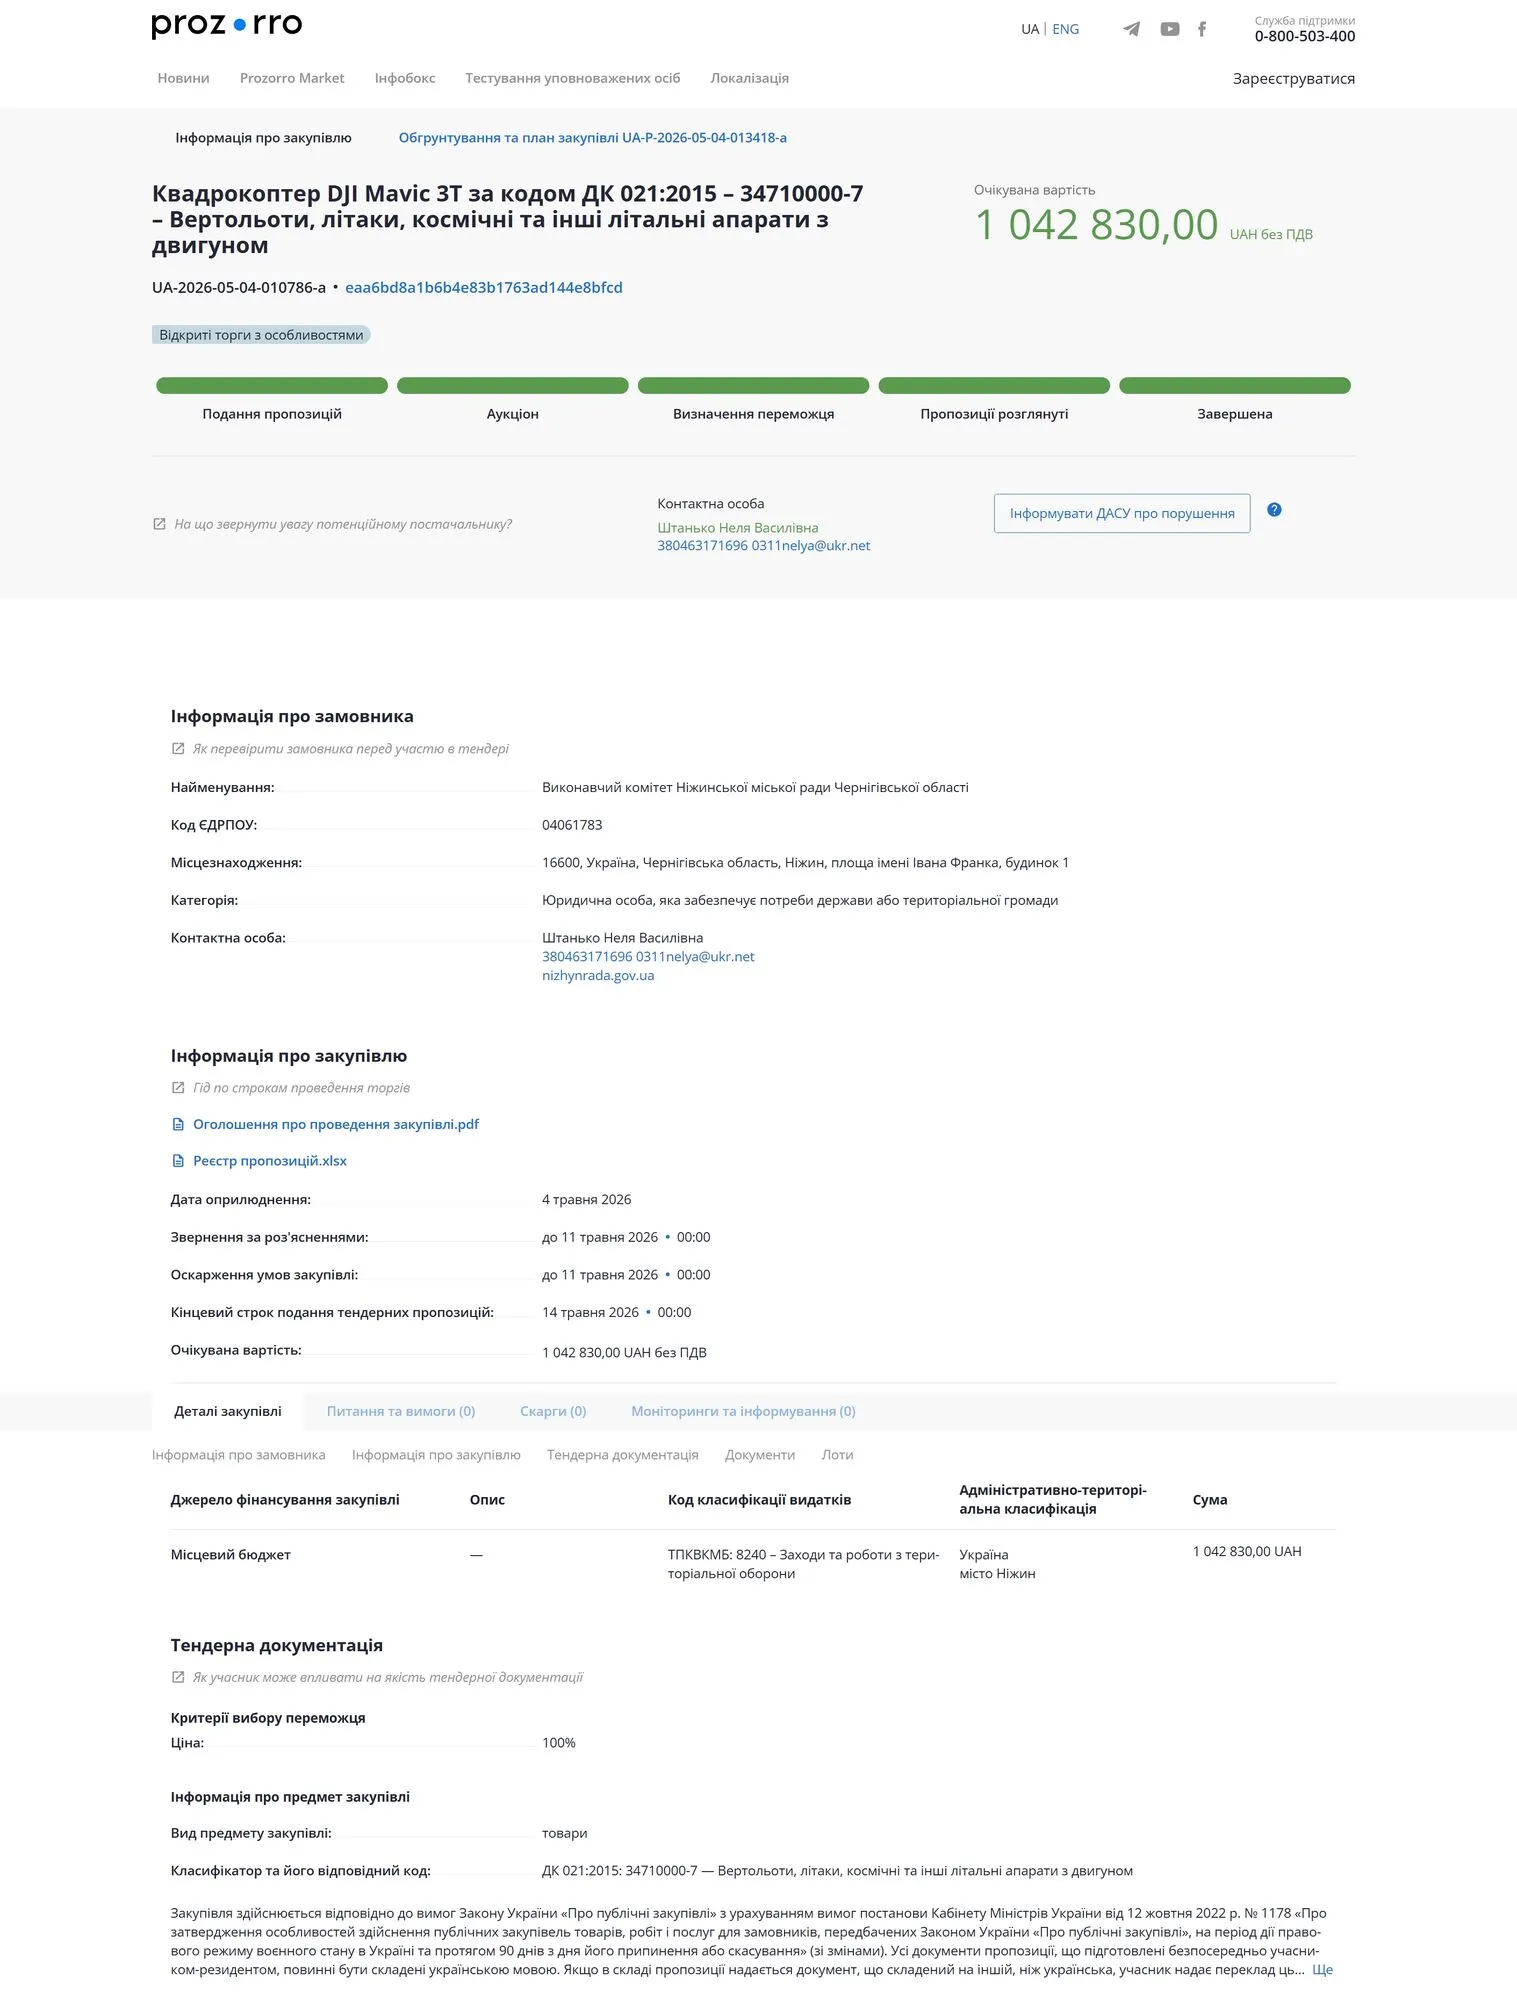
Task: Click the blue question mark help icon
Action: click(1274, 510)
